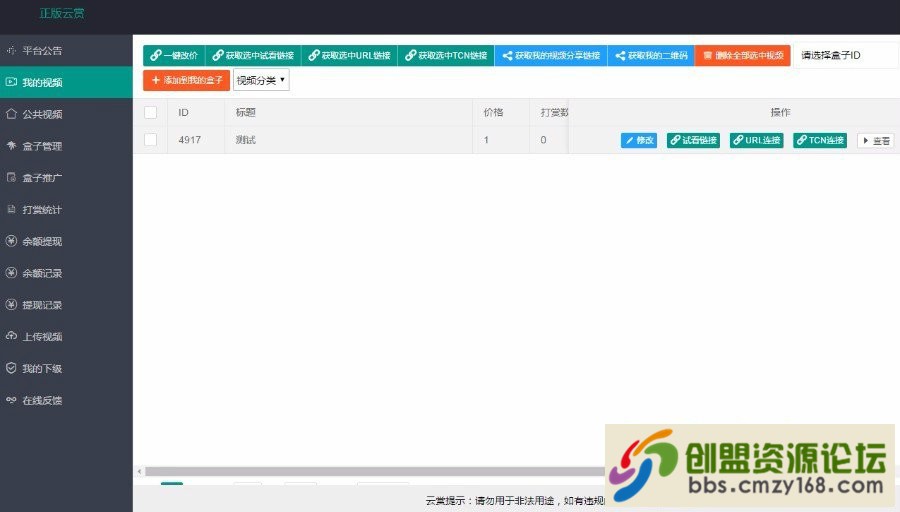
Task: Click the 查看 play button in row 4917
Action: (876, 140)
